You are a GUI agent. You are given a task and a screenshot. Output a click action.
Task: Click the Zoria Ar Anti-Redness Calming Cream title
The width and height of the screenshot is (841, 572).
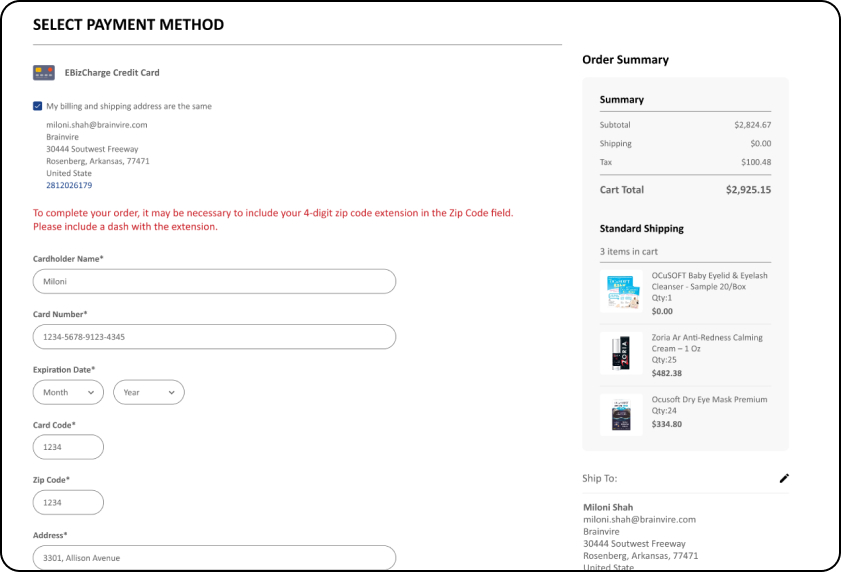pos(707,343)
